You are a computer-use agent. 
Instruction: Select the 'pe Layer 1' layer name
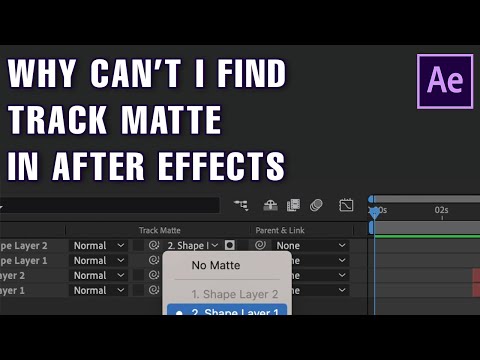pos(24,261)
